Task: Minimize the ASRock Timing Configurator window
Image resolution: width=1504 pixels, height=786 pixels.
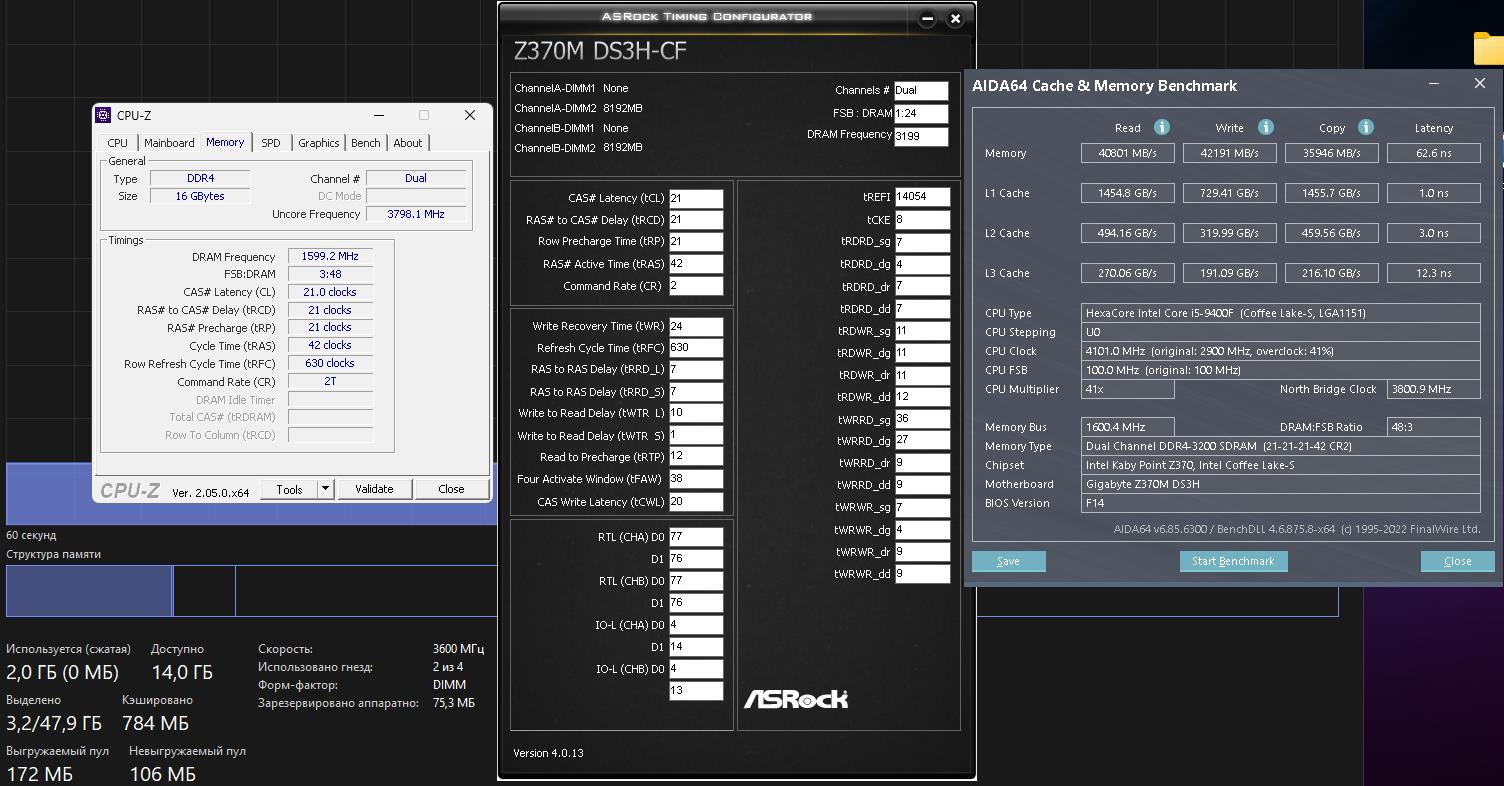Action: pos(929,18)
